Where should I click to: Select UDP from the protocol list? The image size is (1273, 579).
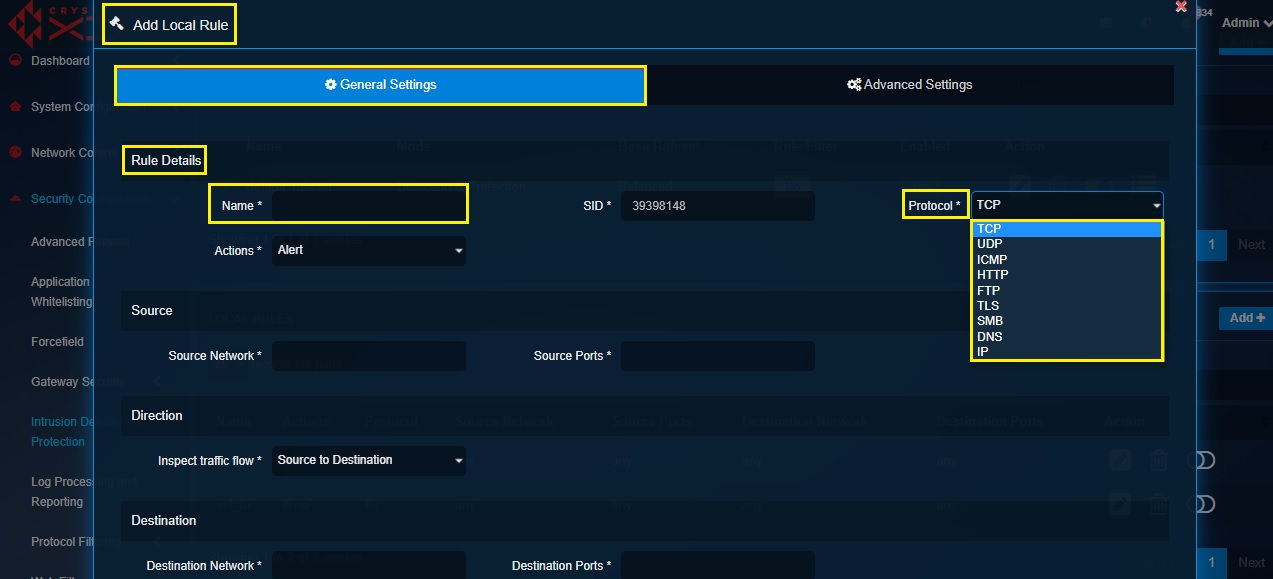click(1067, 244)
